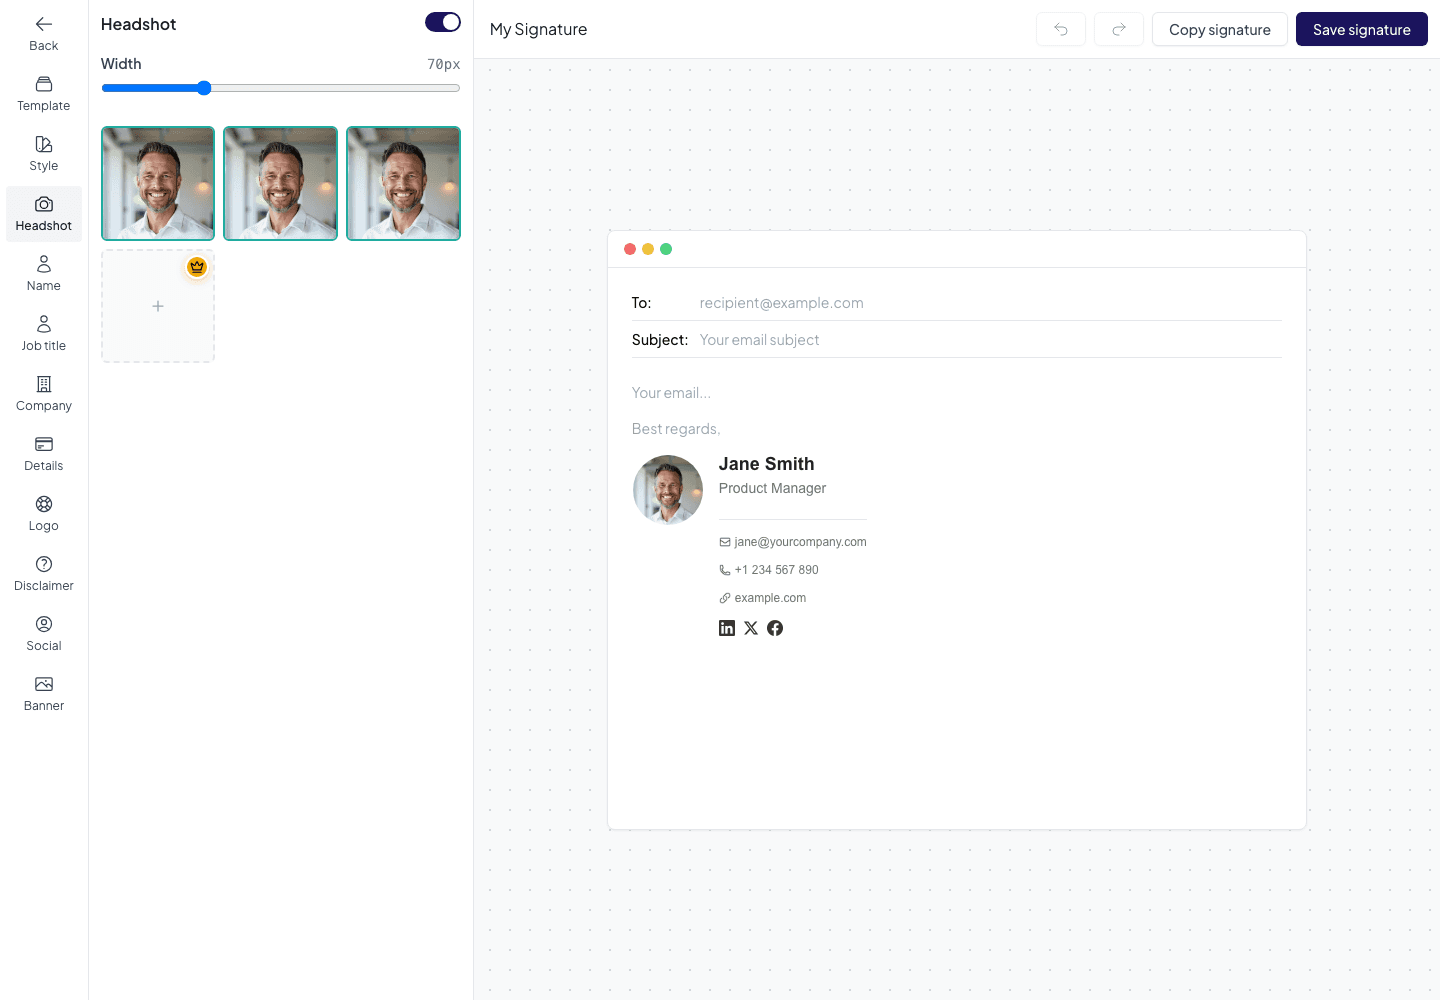
Task: Switch to the Name tab
Action: pyautogui.click(x=44, y=274)
